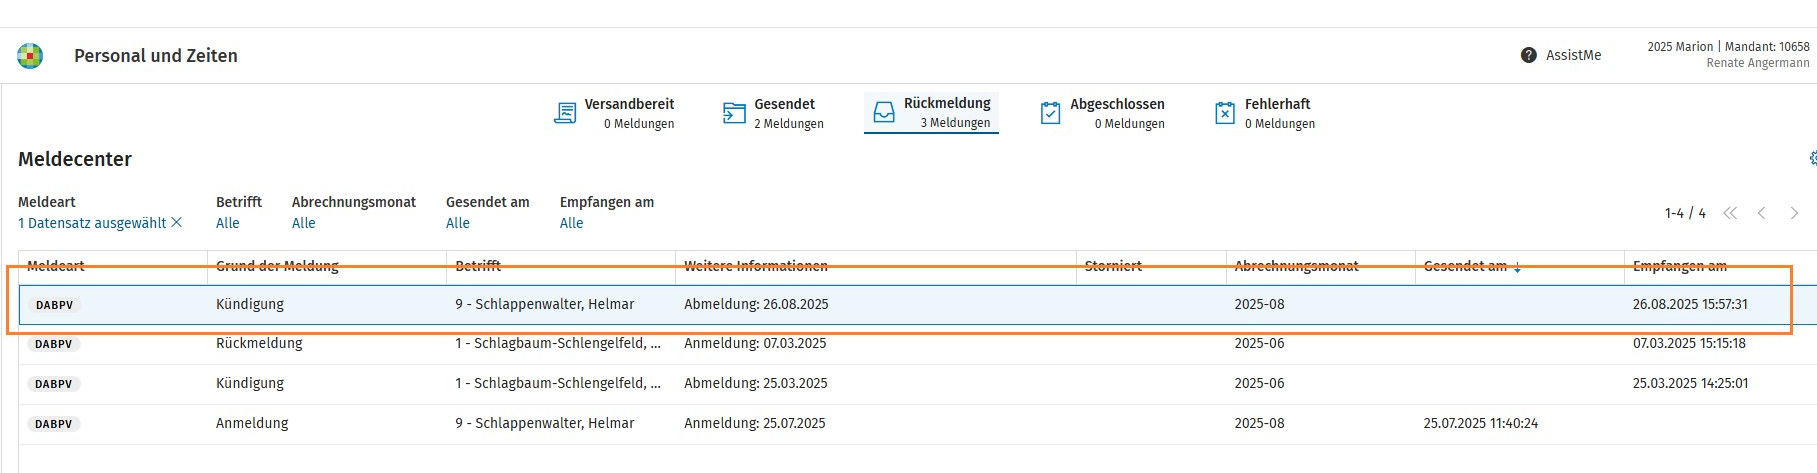Click the Rückmeldung inbox icon
1817x473 pixels.
click(x=884, y=112)
